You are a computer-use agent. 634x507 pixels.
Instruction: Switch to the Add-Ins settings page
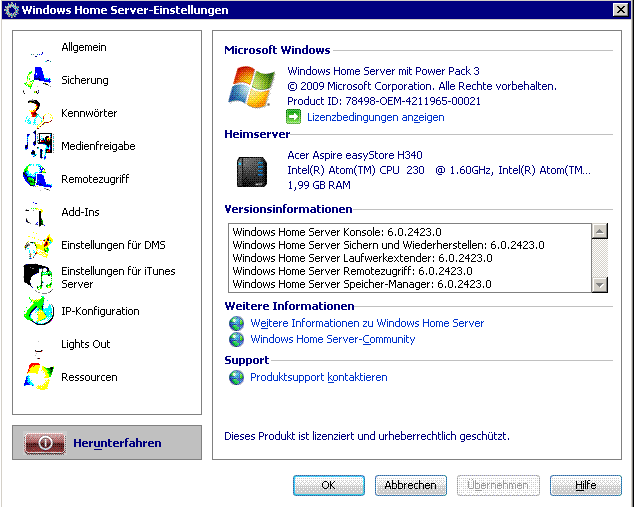pyautogui.click(x=80, y=212)
